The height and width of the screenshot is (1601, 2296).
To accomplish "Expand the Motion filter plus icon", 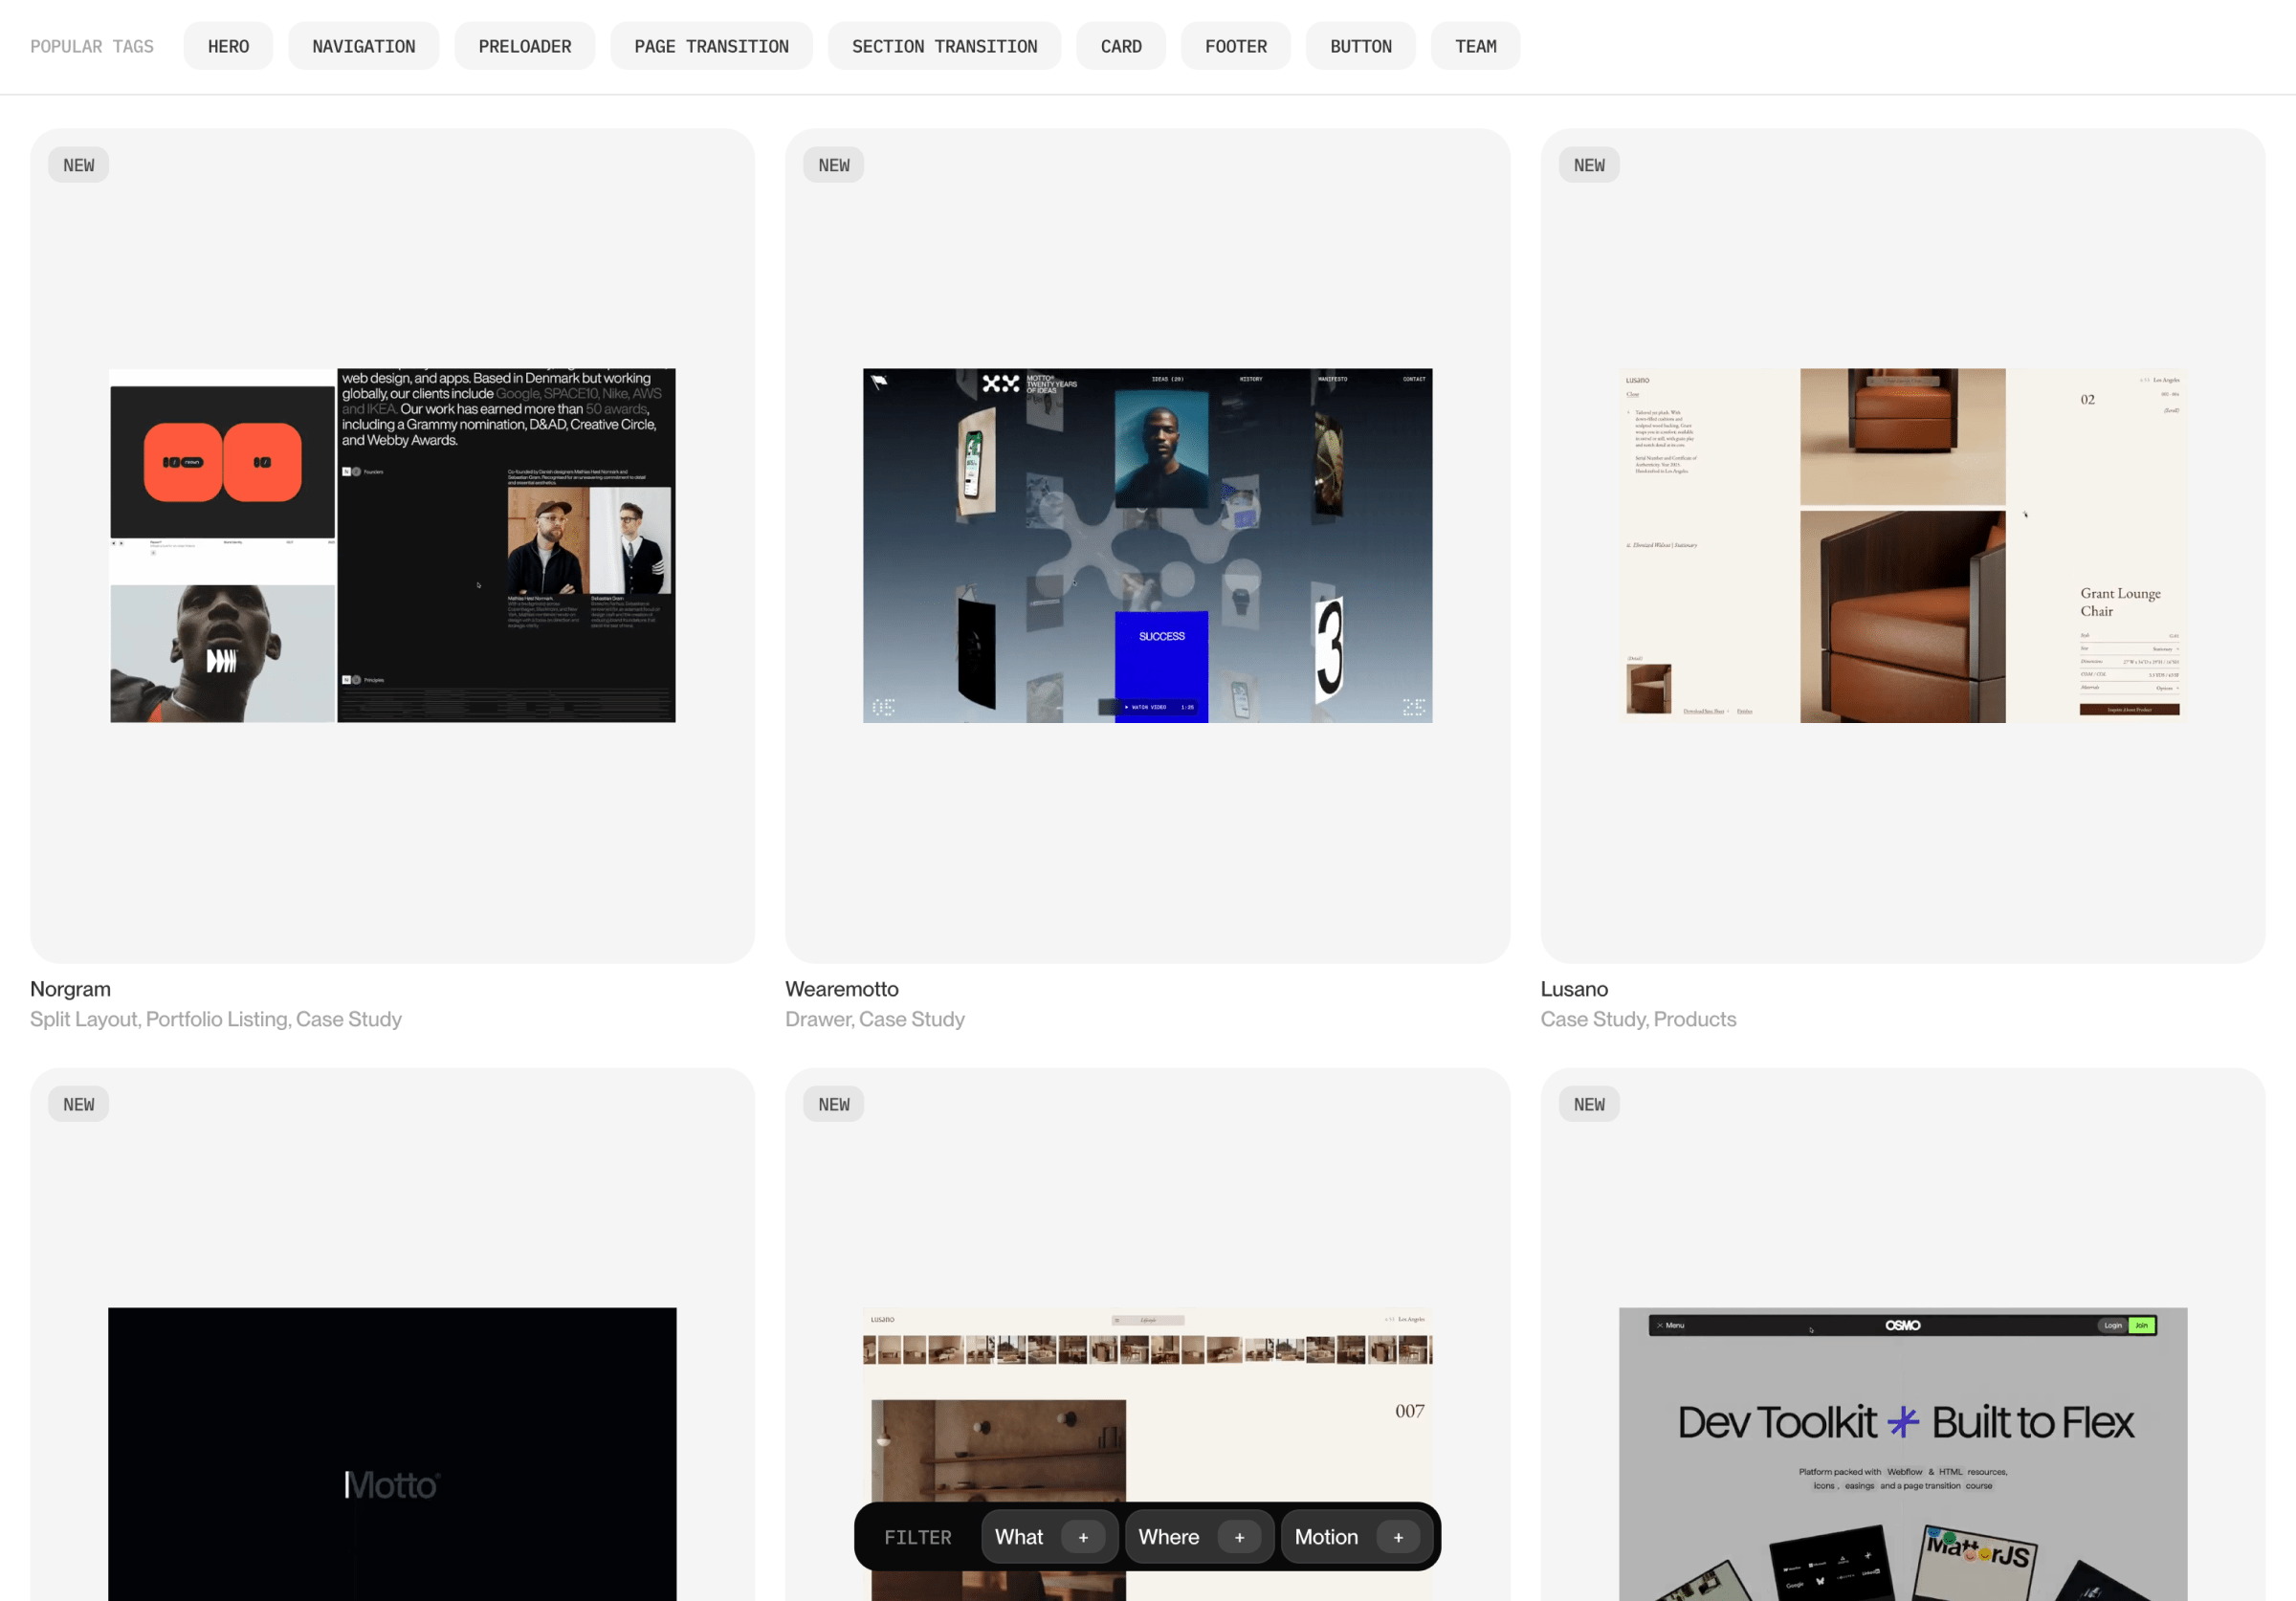I will coord(1398,1537).
